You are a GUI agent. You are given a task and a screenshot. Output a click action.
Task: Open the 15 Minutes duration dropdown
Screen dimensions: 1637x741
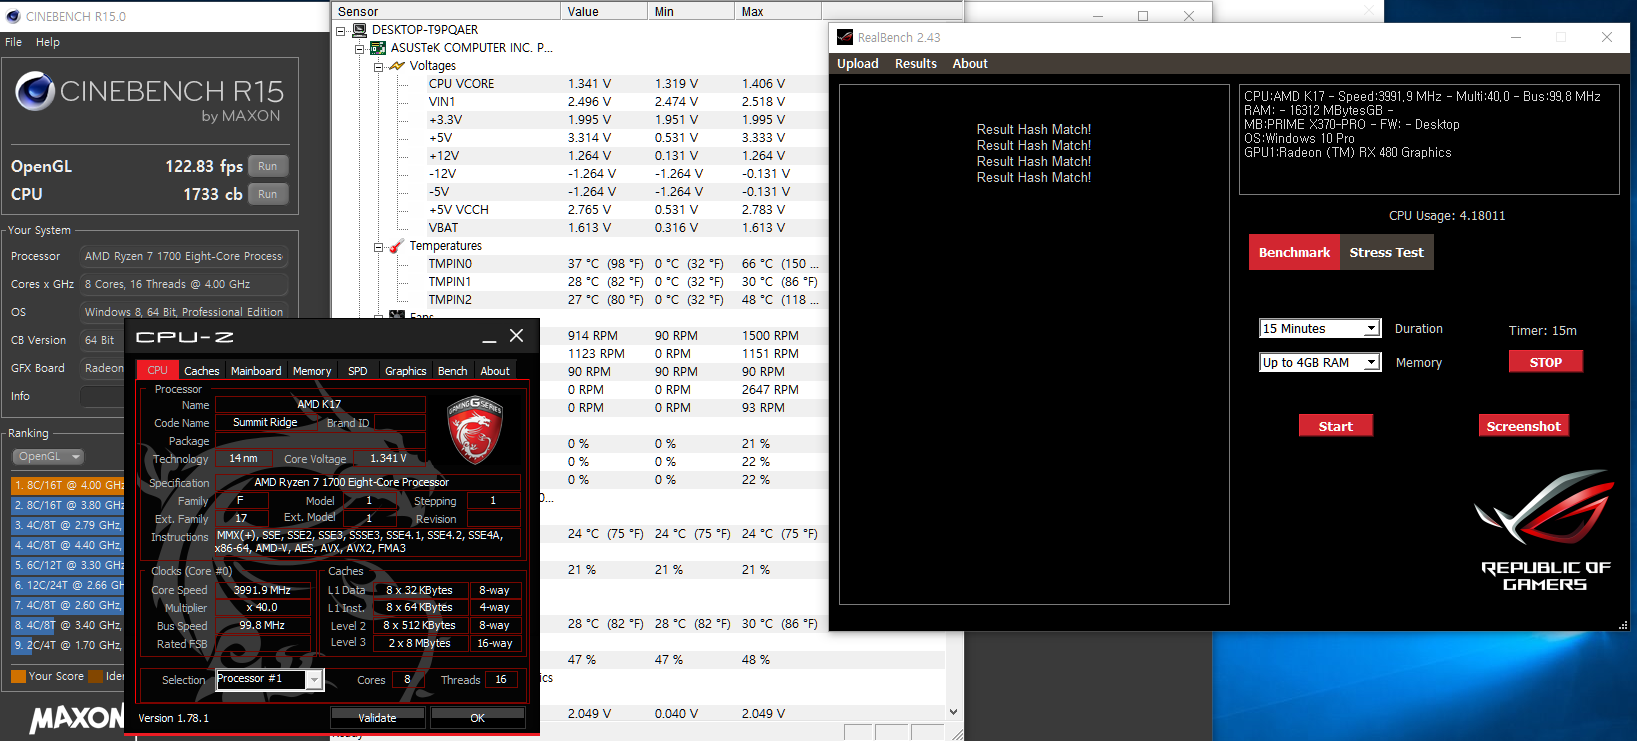1372,329
